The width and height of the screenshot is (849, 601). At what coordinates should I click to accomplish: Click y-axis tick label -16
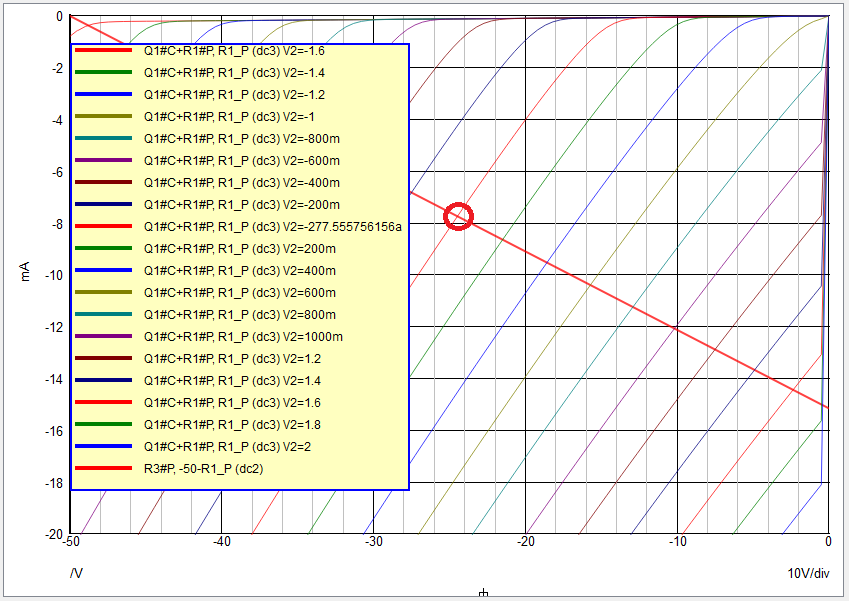54,432
